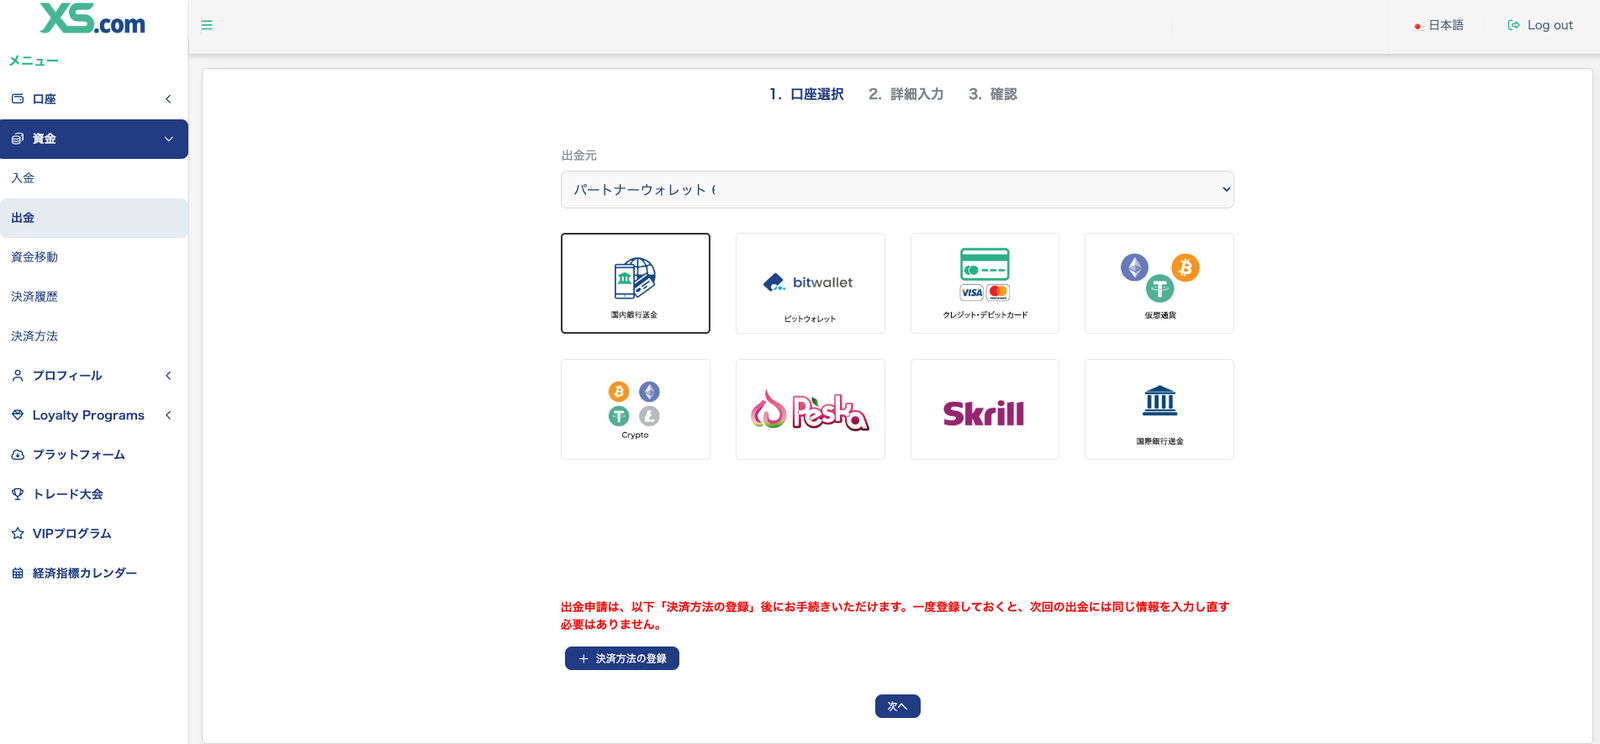The height and width of the screenshot is (744, 1600).
Task: Click the トレード大会 trophy icon
Action: click(x=18, y=494)
